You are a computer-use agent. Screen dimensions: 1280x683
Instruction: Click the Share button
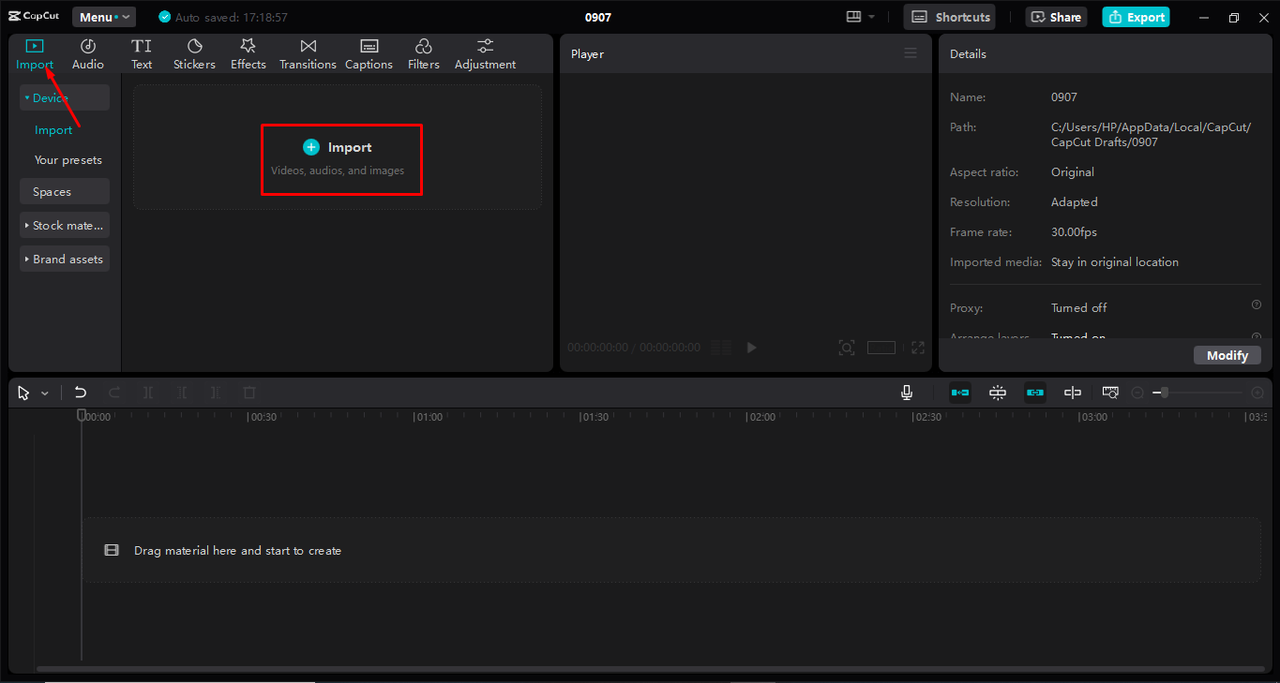click(1056, 17)
